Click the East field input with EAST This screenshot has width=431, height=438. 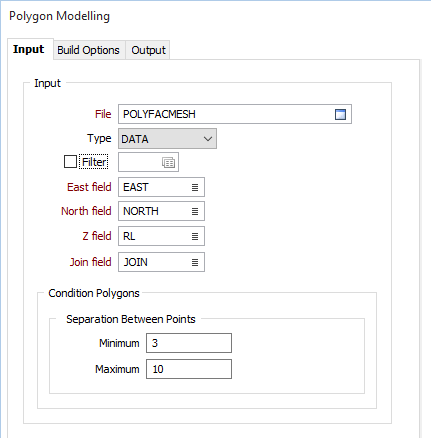click(x=161, y=187)
